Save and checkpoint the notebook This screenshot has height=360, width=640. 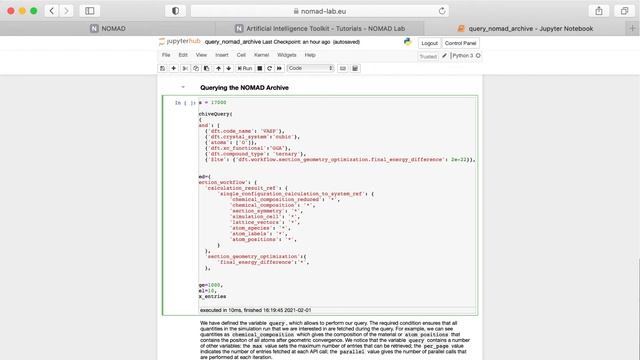coord(162,69)
